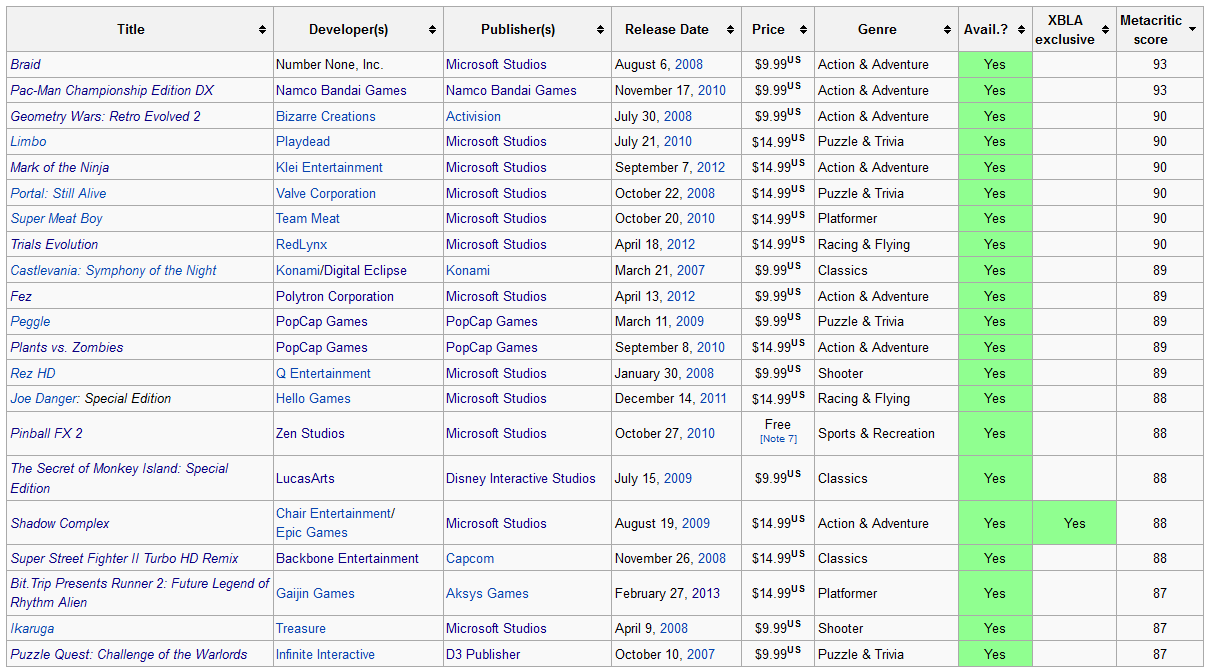The image size is (1211, 667).
Task: Click the Publisher(s) column sort arrows
Action: click(x=602, y=30)
